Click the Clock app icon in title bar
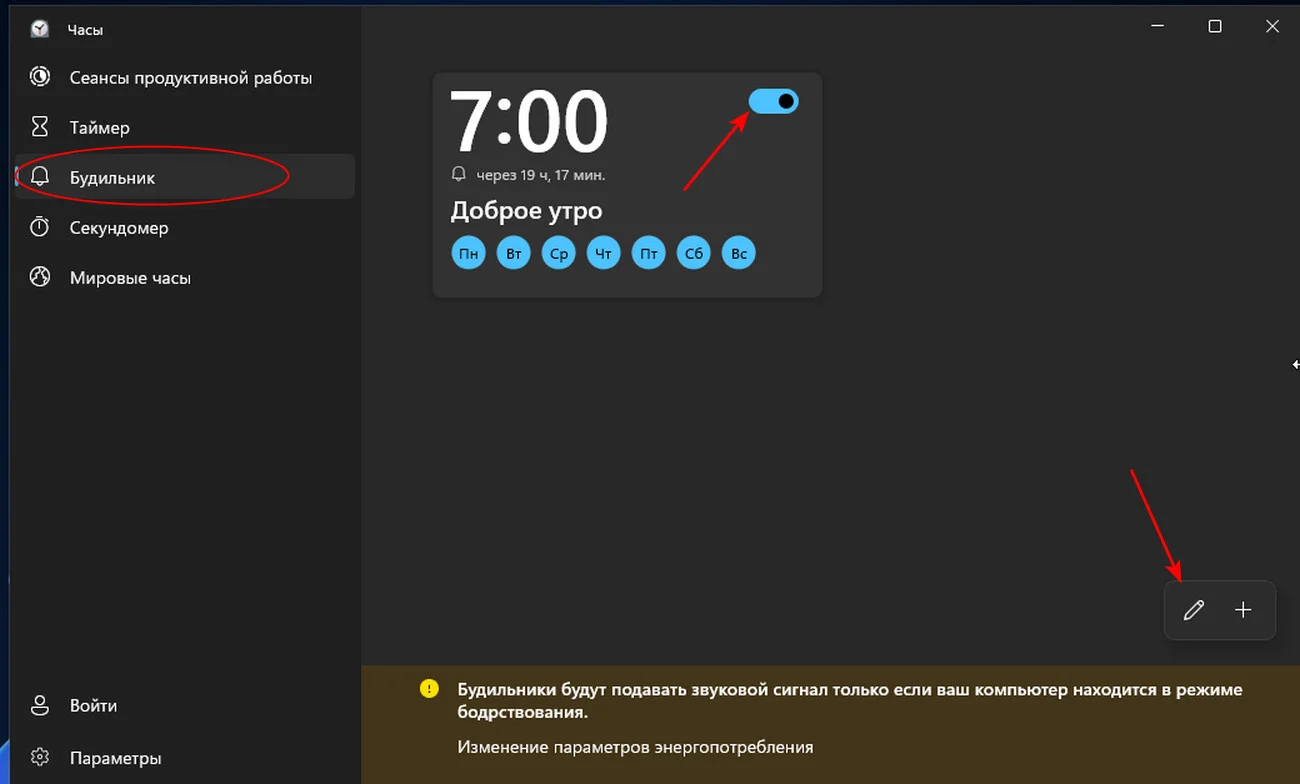Viewport: 1300px width, 784px height. (x=40, y=29)
